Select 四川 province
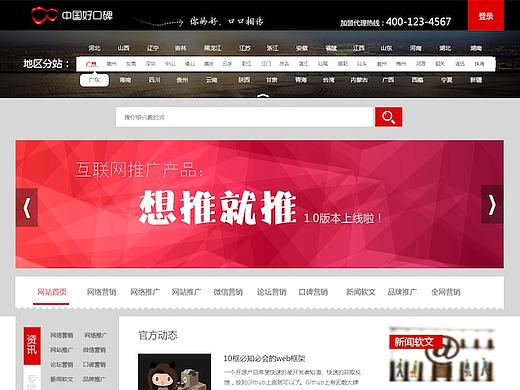Screen dimensions: 520x390 154,80
